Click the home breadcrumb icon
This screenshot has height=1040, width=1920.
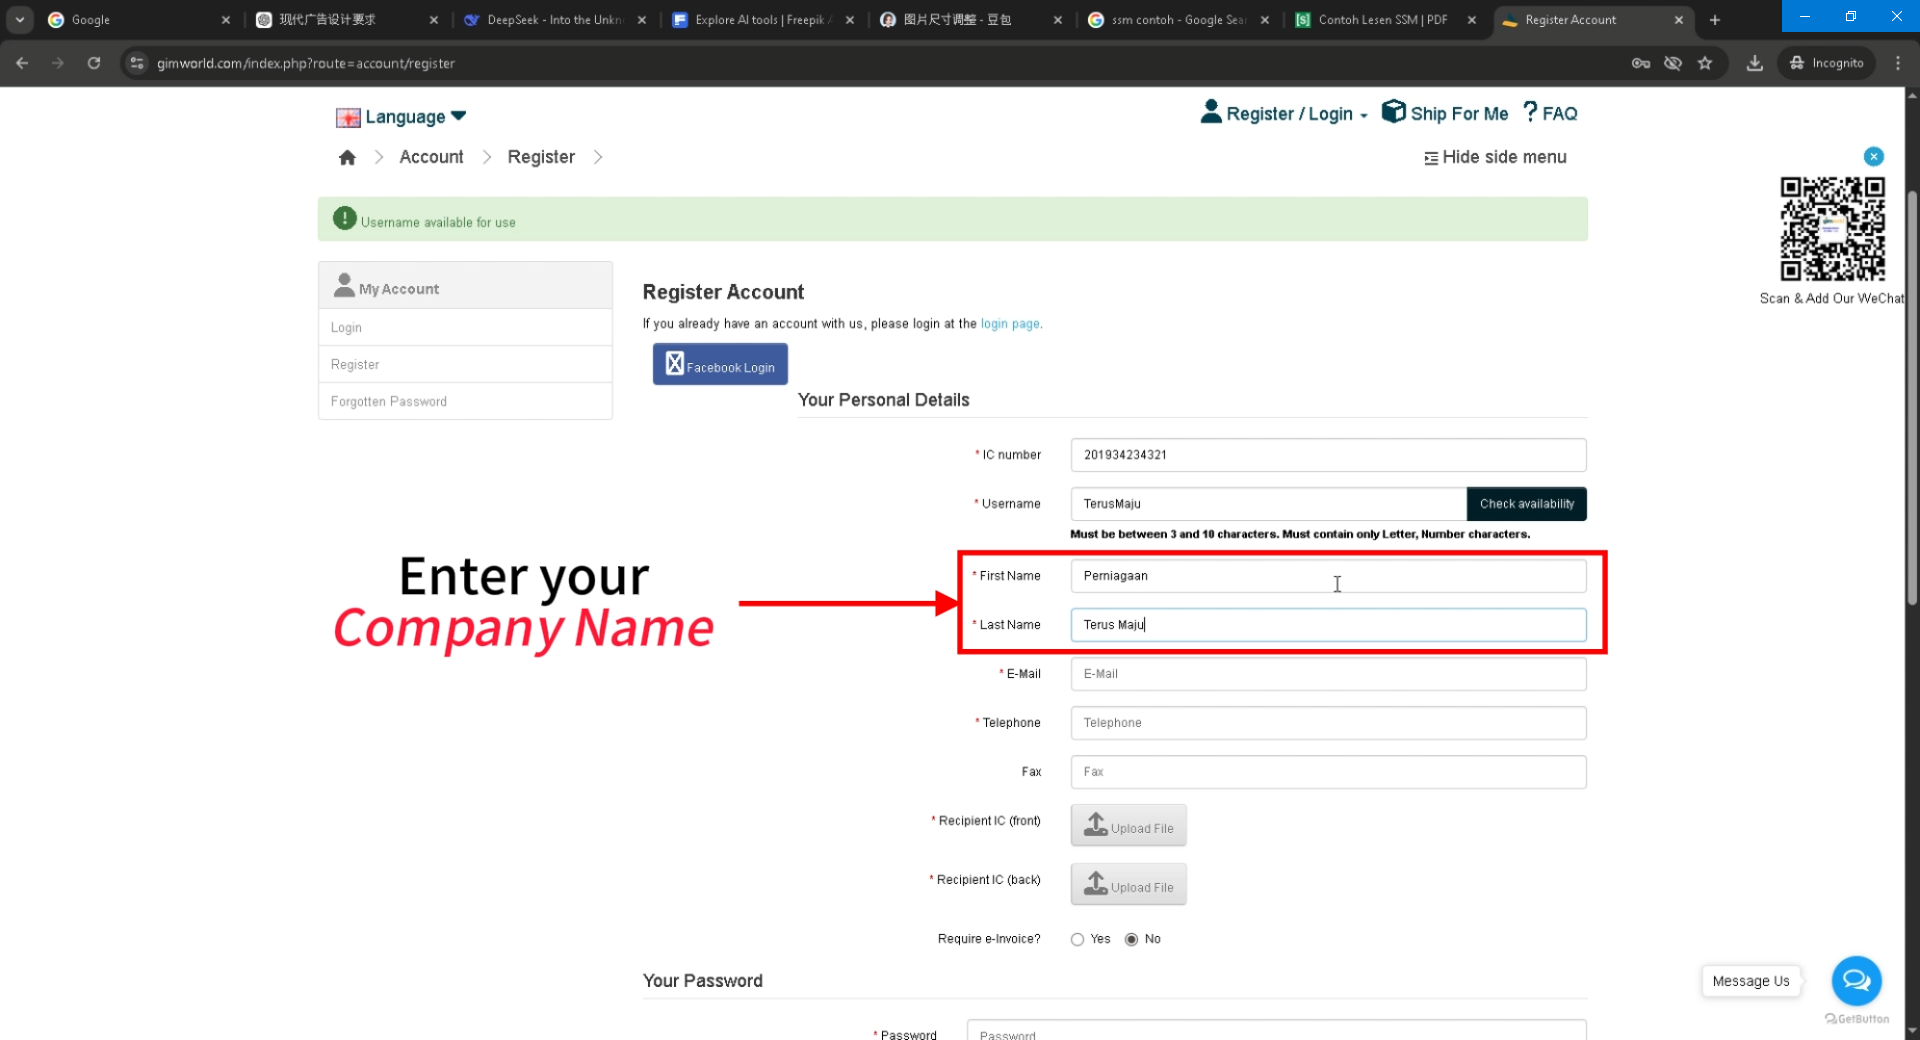click(347, 158)
